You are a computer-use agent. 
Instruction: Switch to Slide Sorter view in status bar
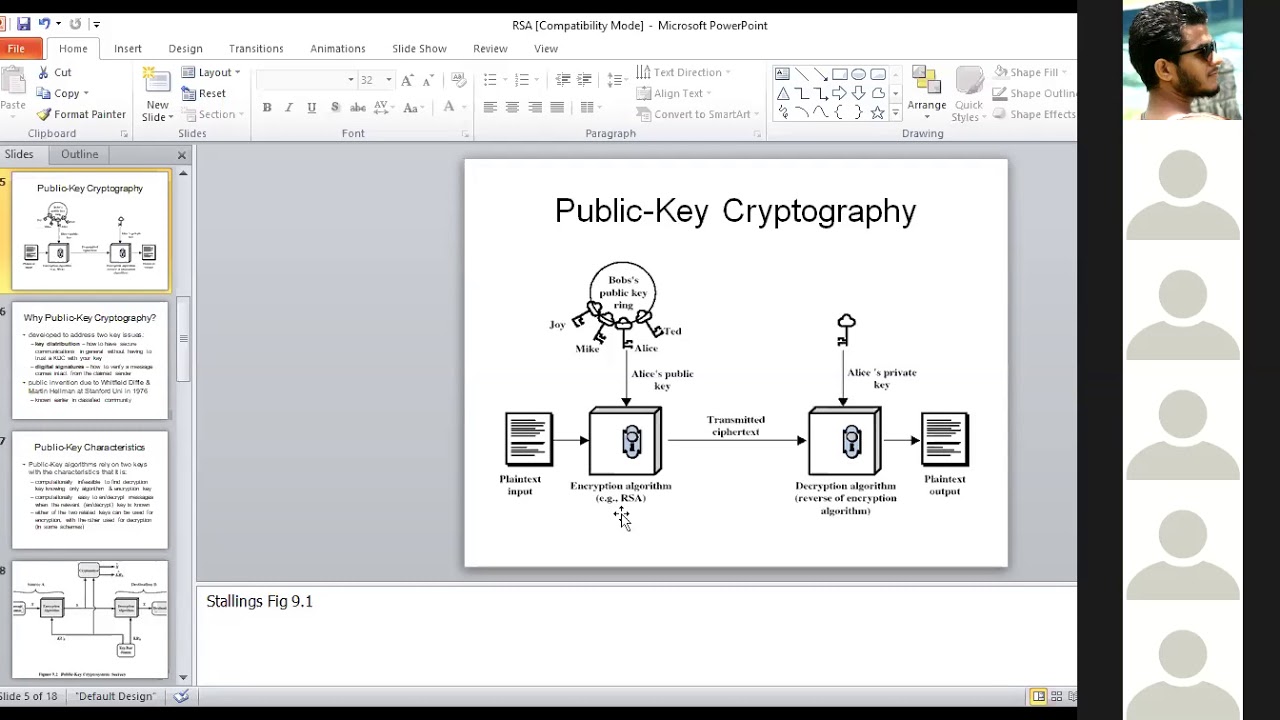(x=1057, y=696)
